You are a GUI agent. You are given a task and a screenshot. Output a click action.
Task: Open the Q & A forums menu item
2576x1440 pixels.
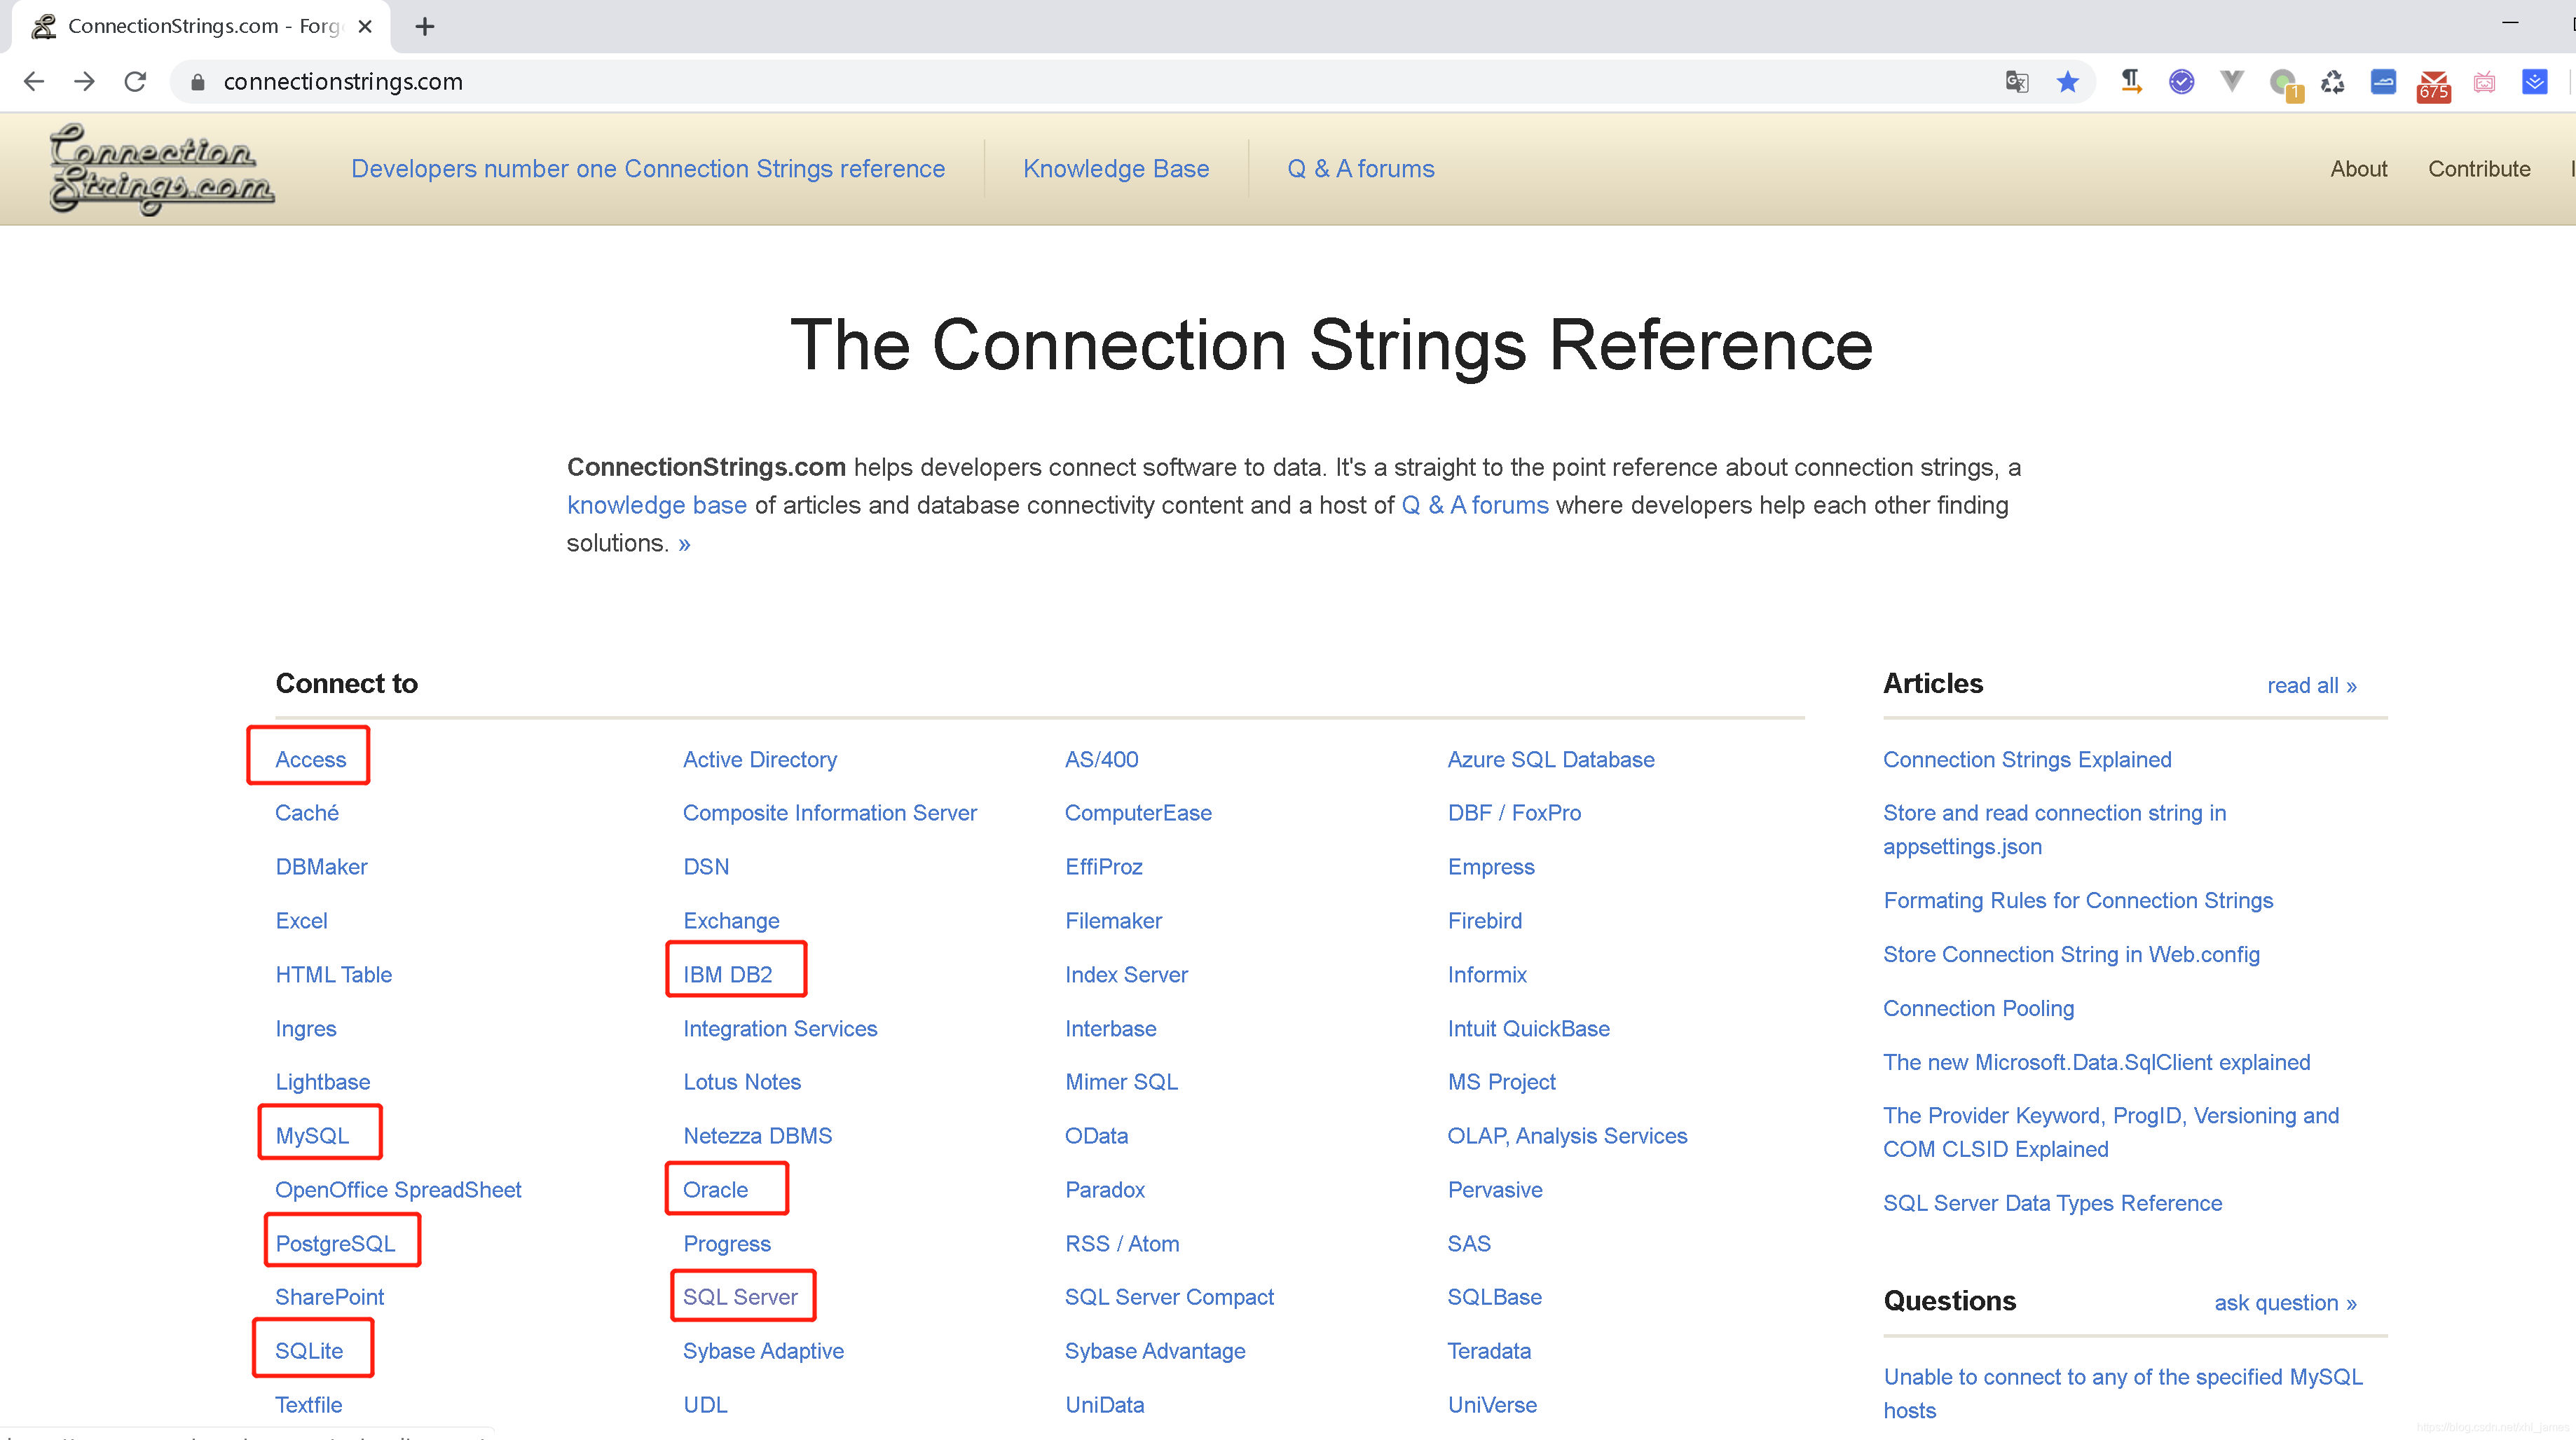[1360, 168]
